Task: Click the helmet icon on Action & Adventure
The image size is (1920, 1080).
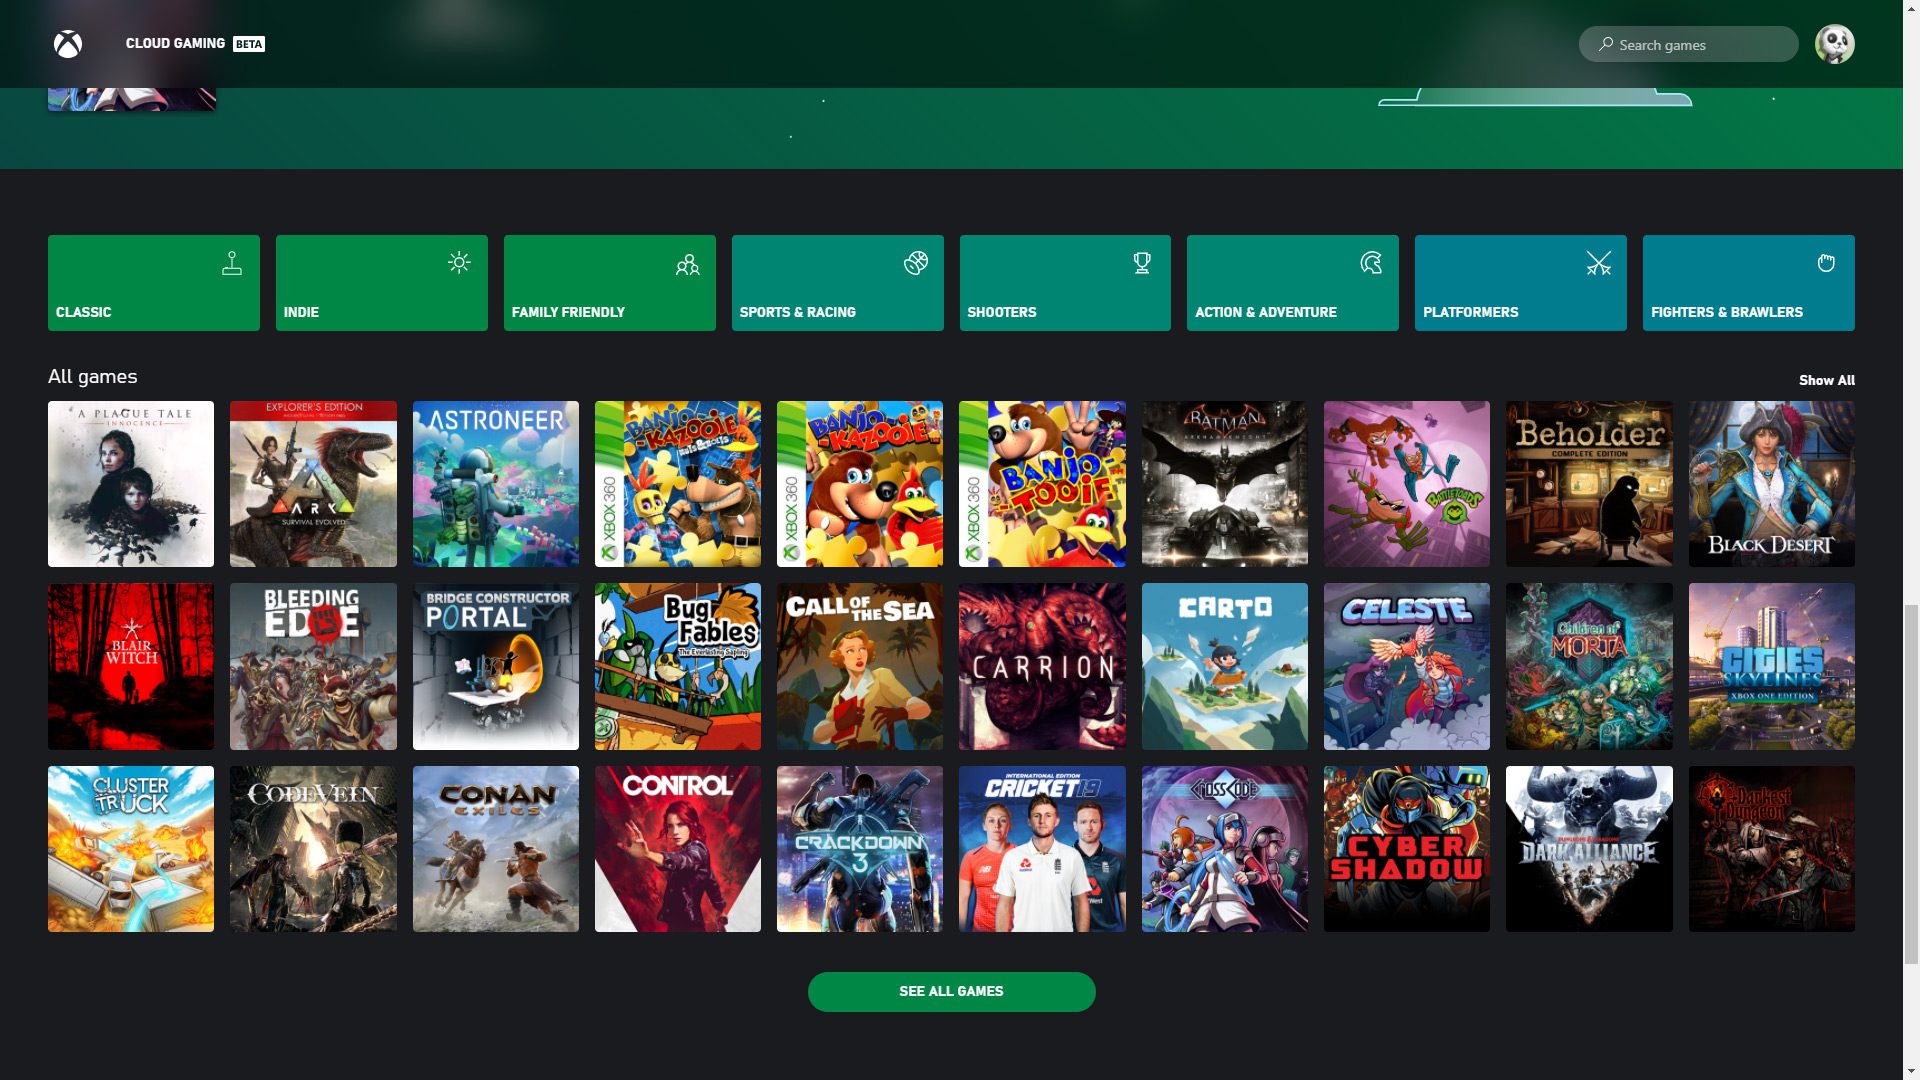Action: coord(1371,263)
